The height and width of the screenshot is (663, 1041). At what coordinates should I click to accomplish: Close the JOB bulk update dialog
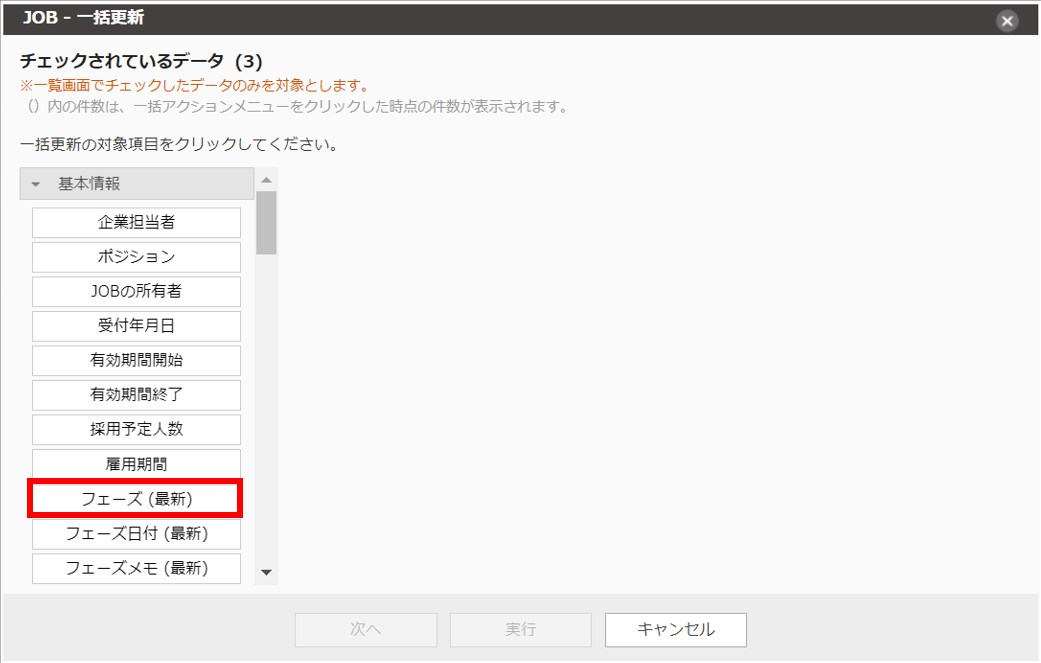point(1007,20)
